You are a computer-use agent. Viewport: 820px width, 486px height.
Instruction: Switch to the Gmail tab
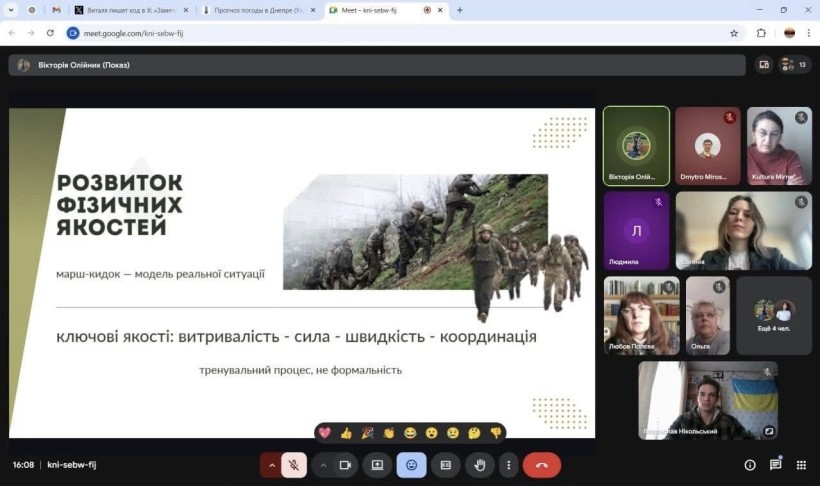tap(56, 10)
